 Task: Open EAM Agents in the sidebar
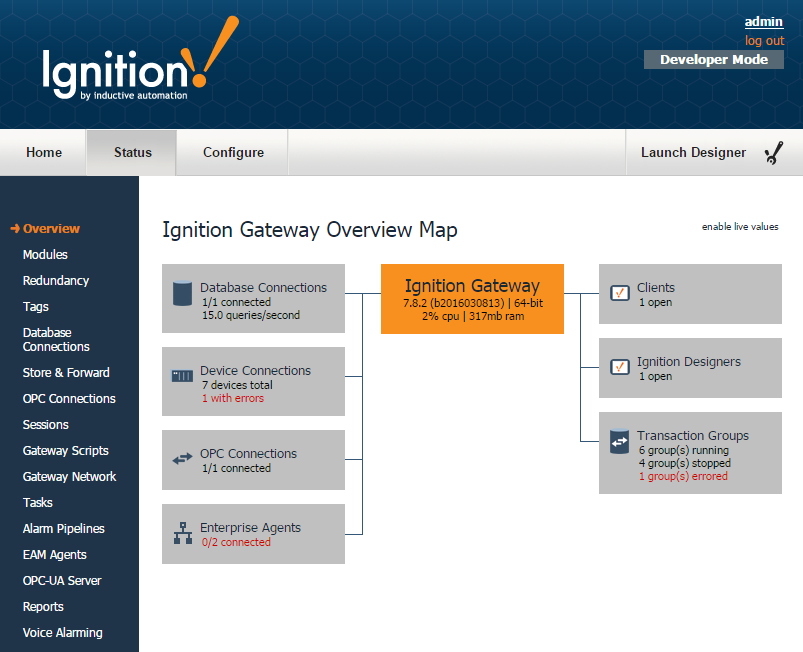(54, 555)
